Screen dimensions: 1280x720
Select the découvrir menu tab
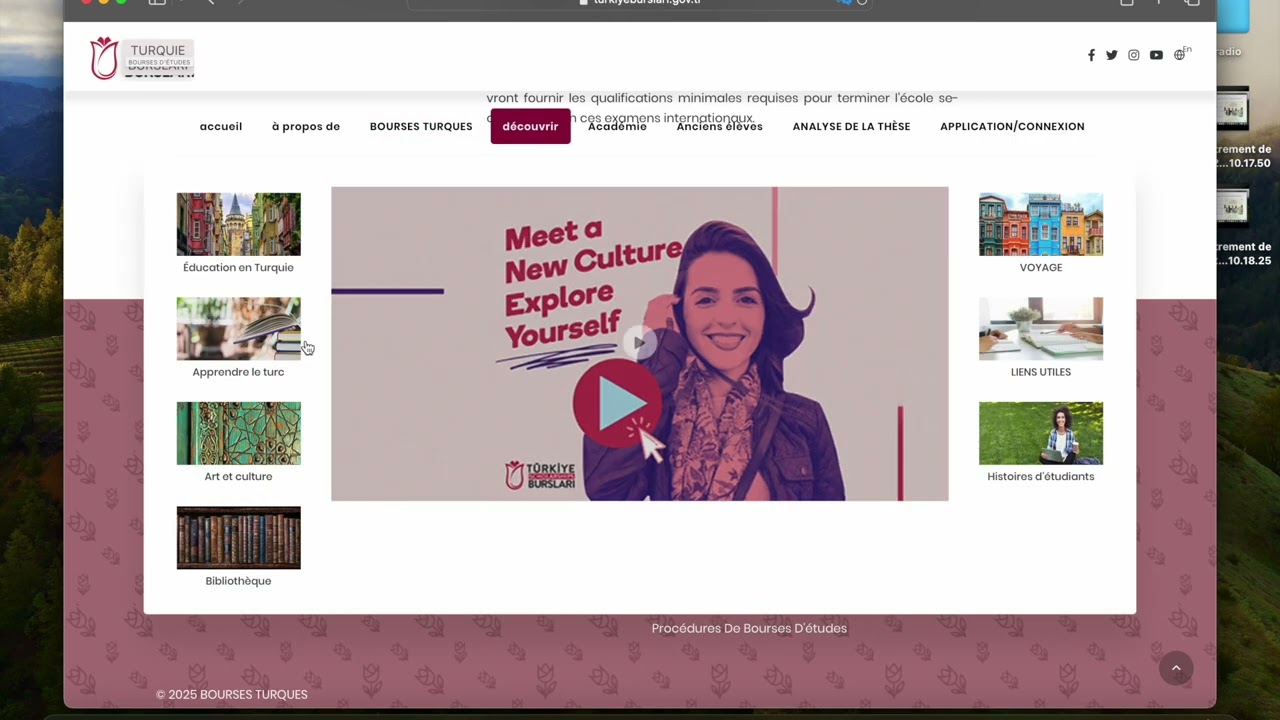[x=530, y=127]
